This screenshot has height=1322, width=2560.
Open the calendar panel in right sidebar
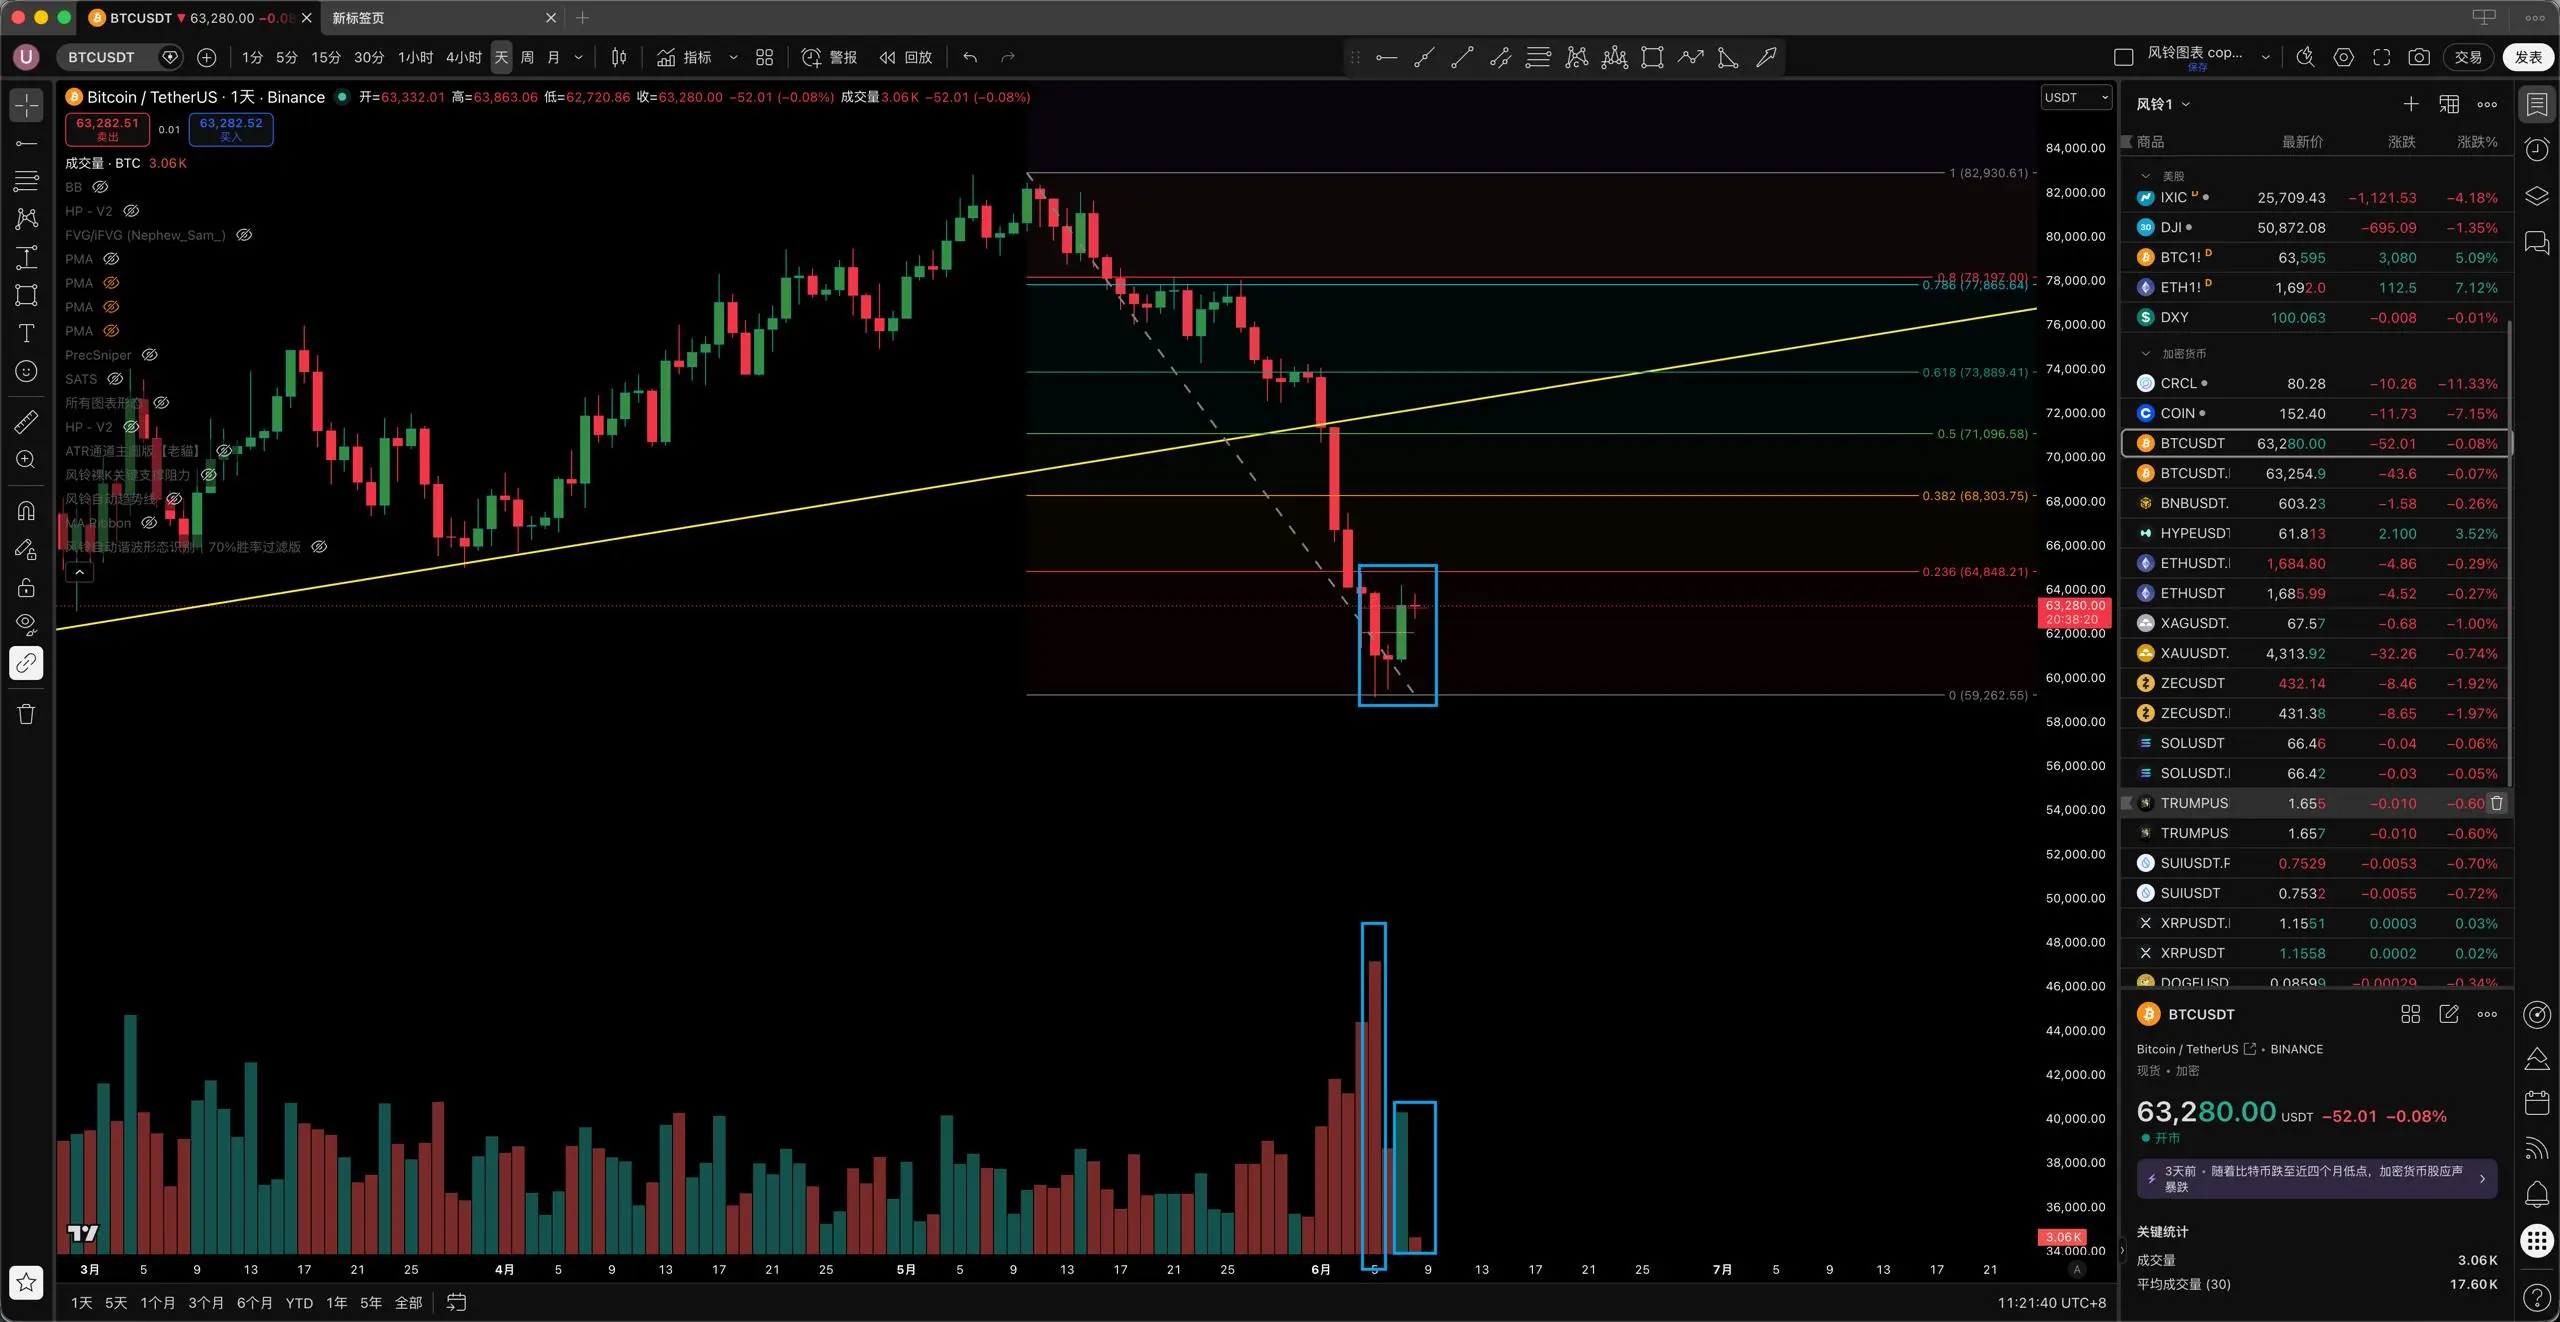[x=2537, y=1103]
